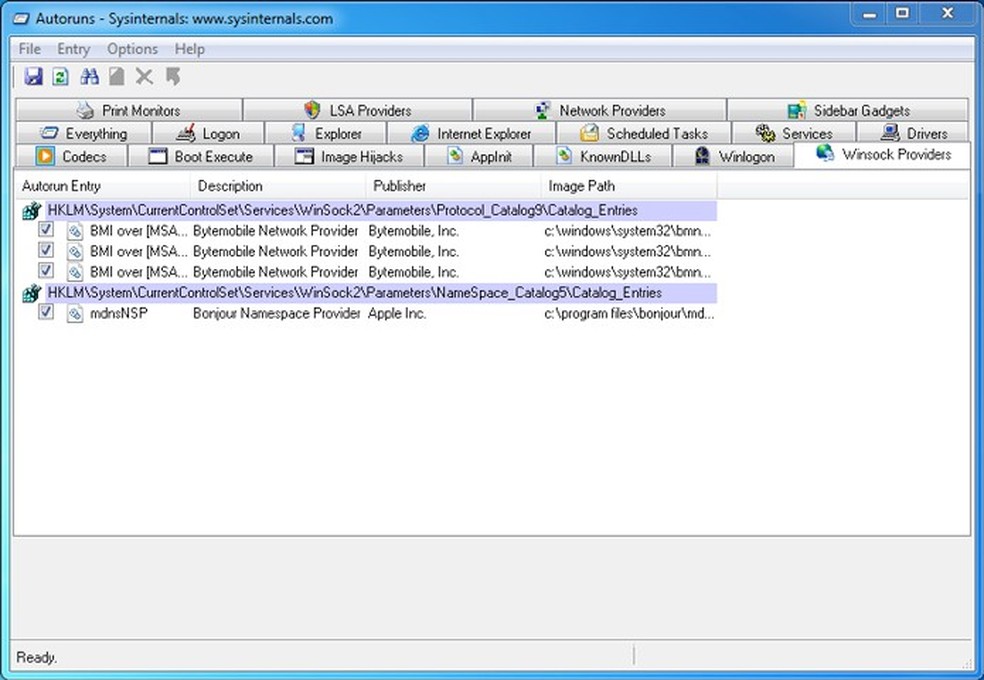Viewport: 984px width, 680px height.
Task: Select the Protocol_Catalog9 registry key row
Action: 381,211
